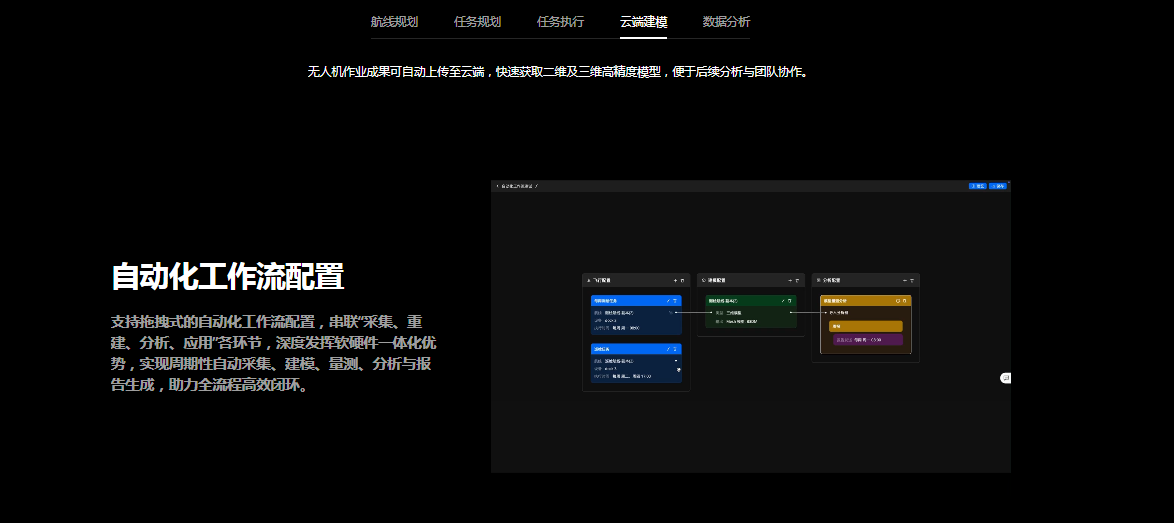Edit the first blue flight task card
This screenshot has height=523, width=1174.
point(667,300)
